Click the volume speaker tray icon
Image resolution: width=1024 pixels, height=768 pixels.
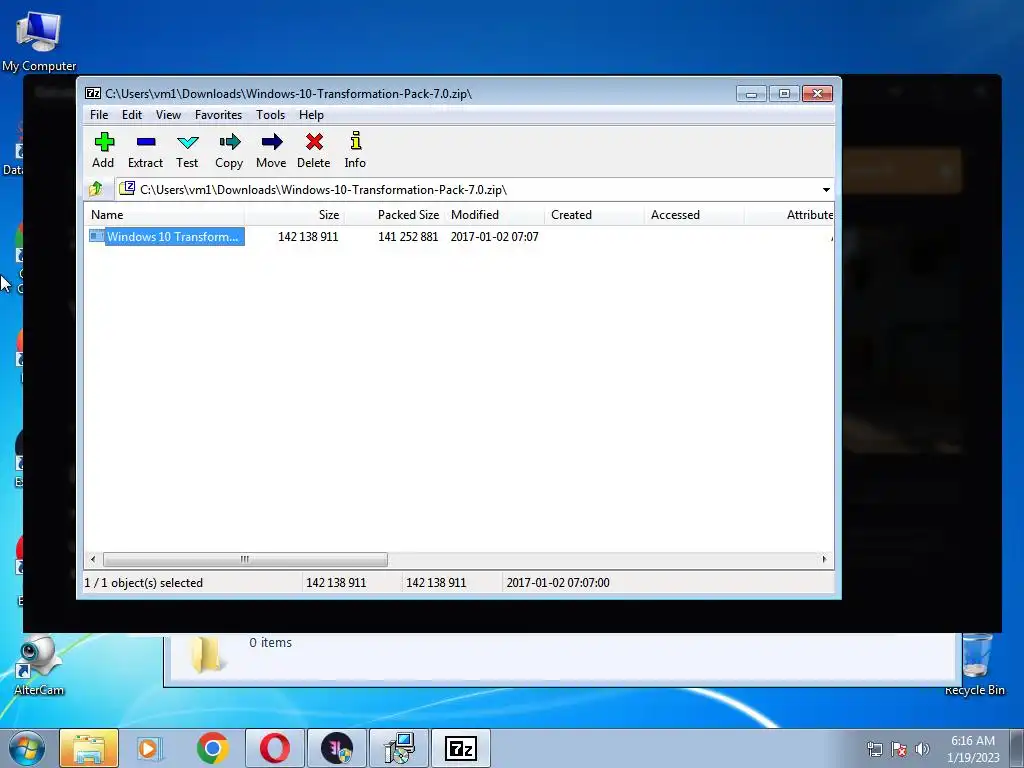922,749
